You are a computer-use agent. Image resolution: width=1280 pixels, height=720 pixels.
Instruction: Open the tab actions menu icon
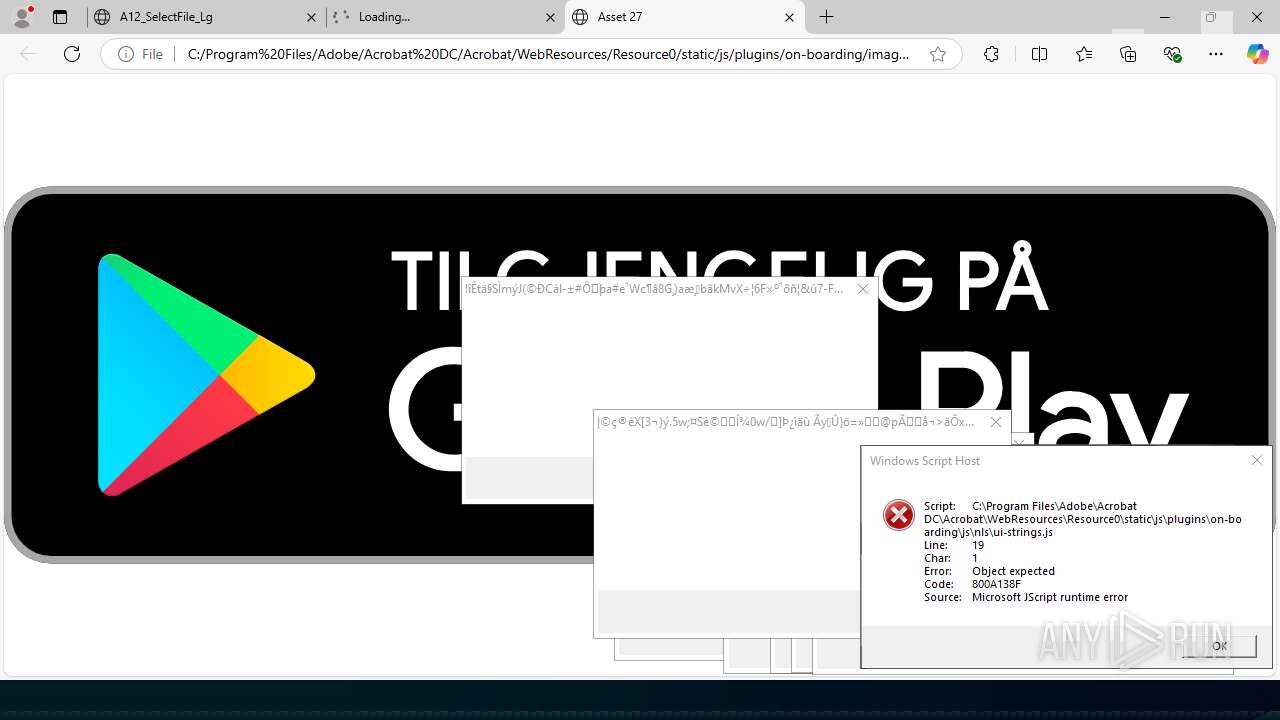pos(60,17)
